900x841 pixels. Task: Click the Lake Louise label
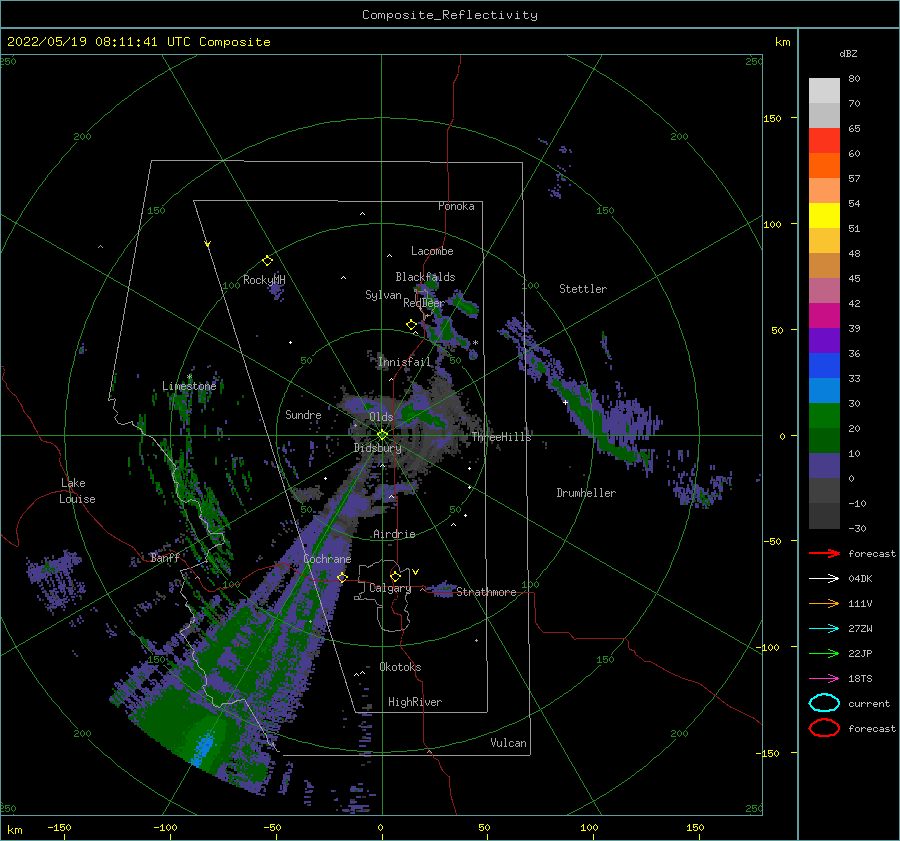[77, 491]
